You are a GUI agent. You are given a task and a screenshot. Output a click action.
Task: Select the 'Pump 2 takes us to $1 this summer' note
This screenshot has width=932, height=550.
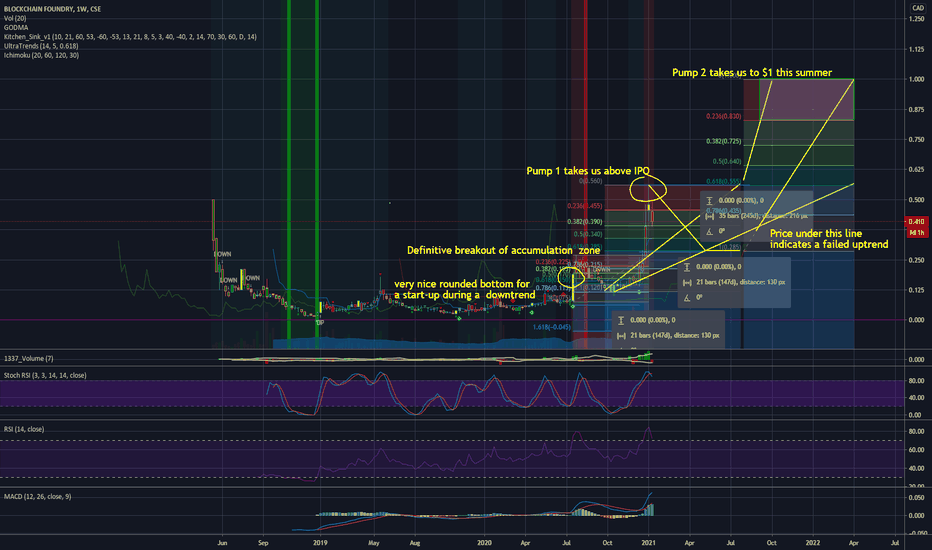[752, 73]
